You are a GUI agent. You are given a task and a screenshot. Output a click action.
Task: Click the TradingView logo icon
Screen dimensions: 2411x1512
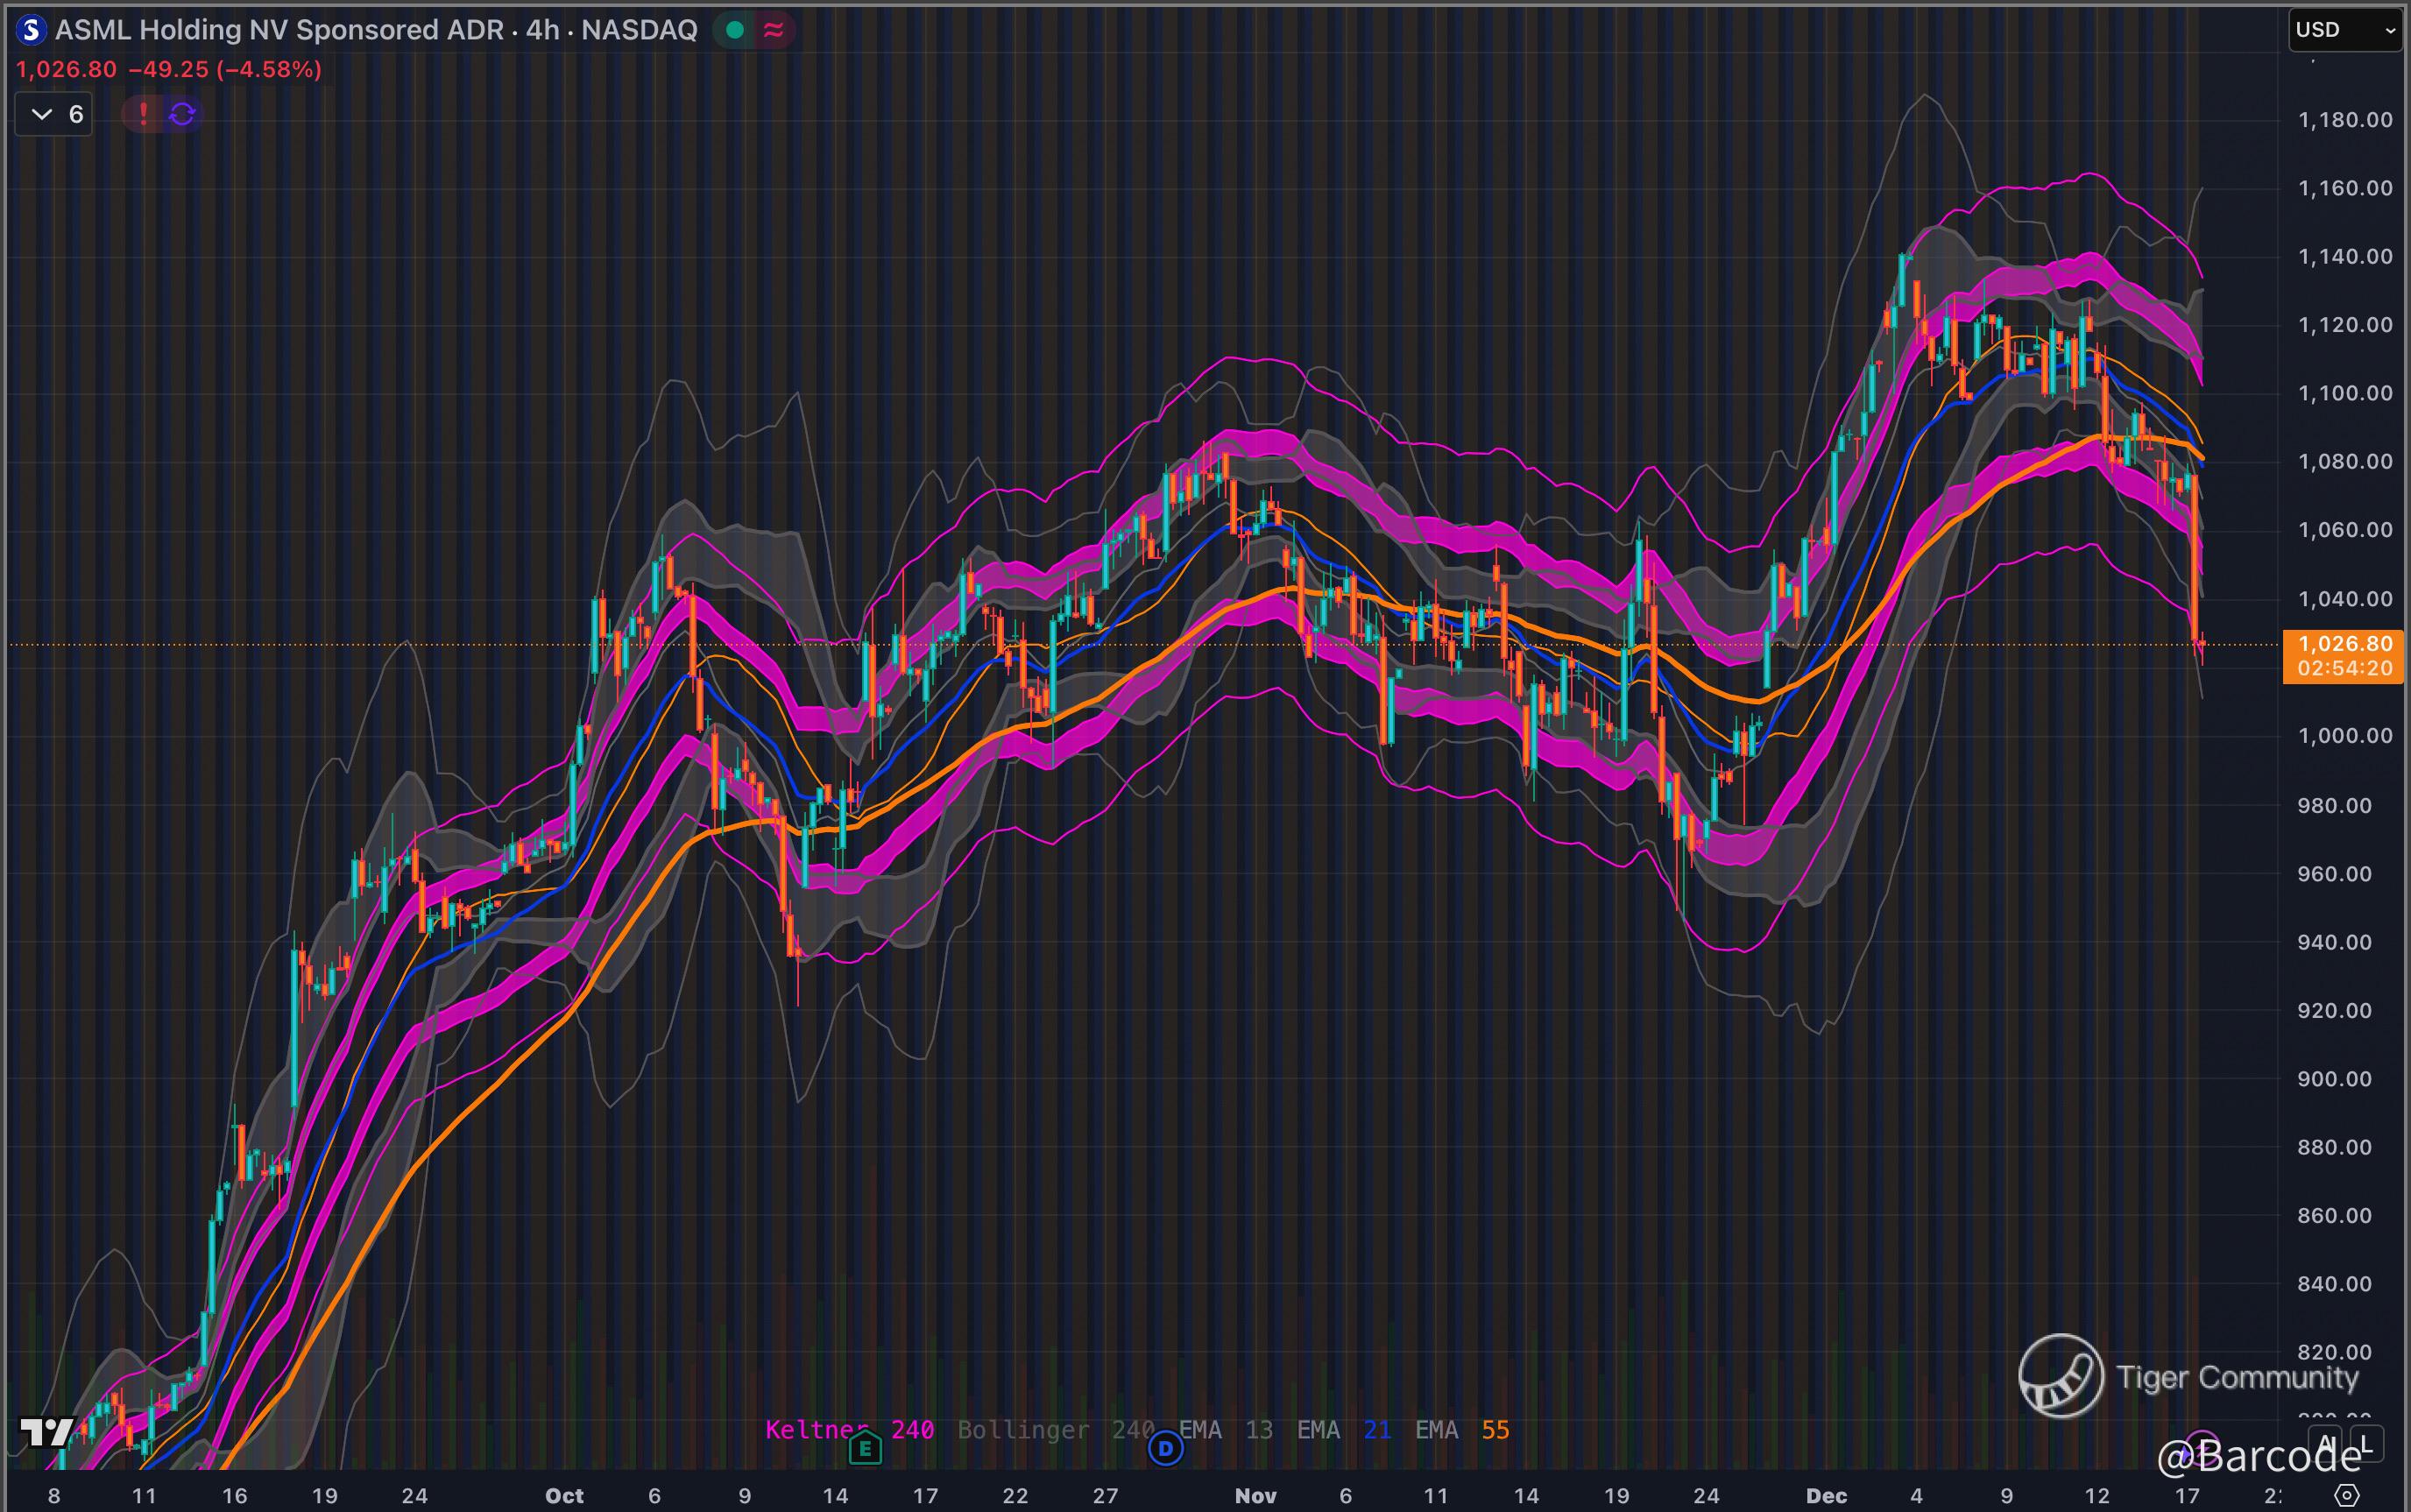pyautogui.click(x=47, y=1432)
